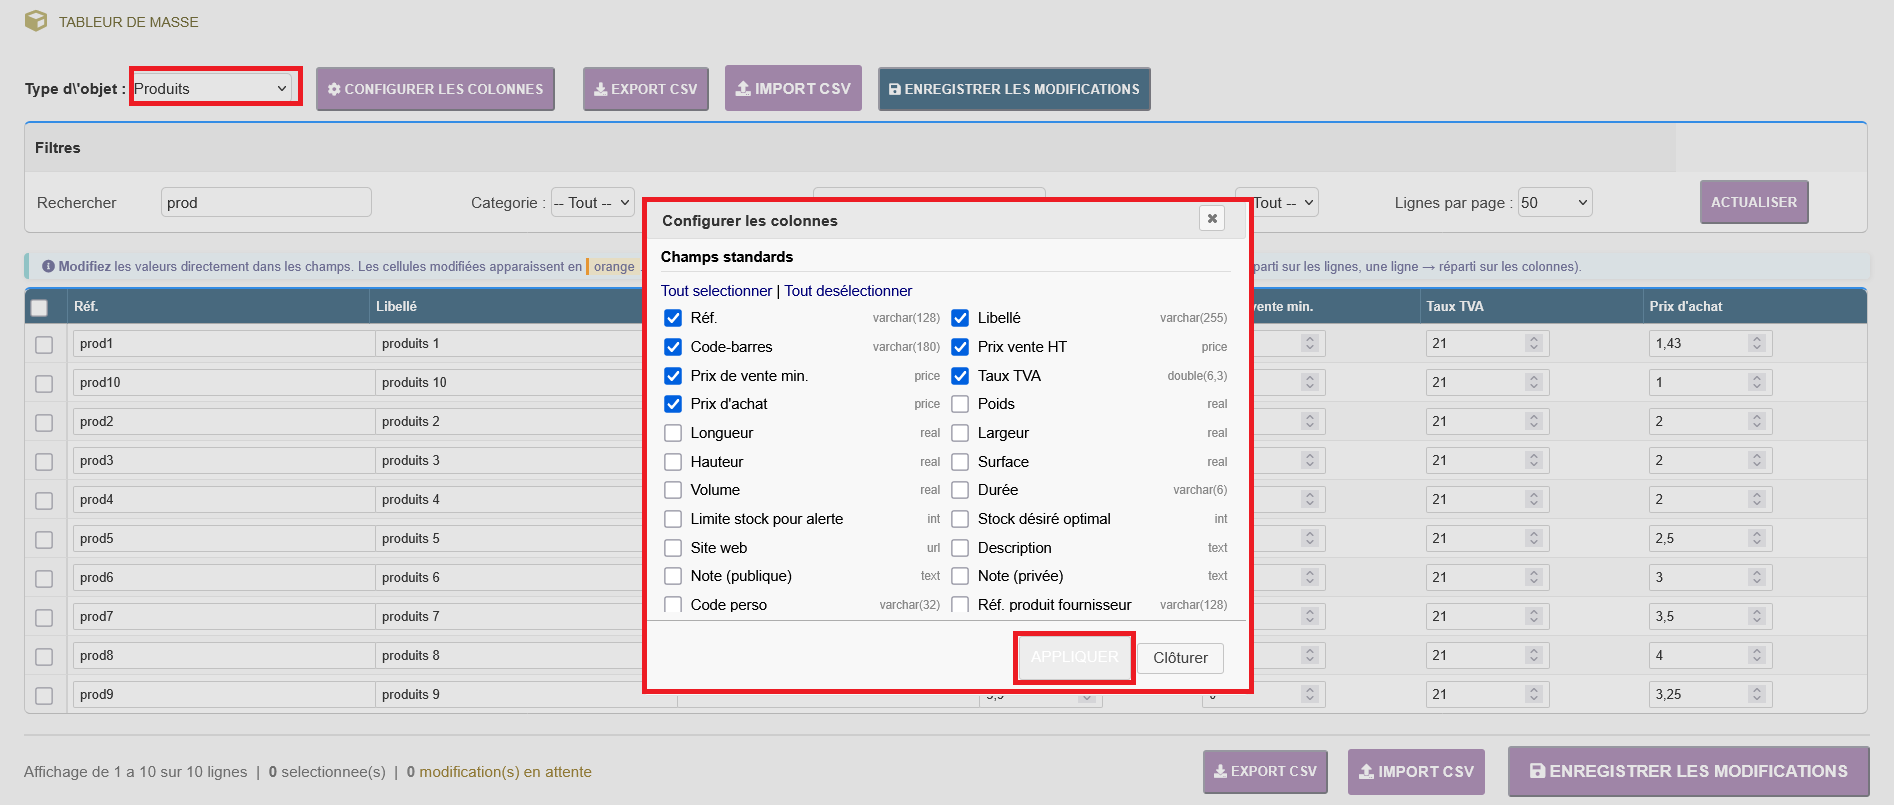
Task: Click the Clôturer button
Action: click(x=1180, y=658)
